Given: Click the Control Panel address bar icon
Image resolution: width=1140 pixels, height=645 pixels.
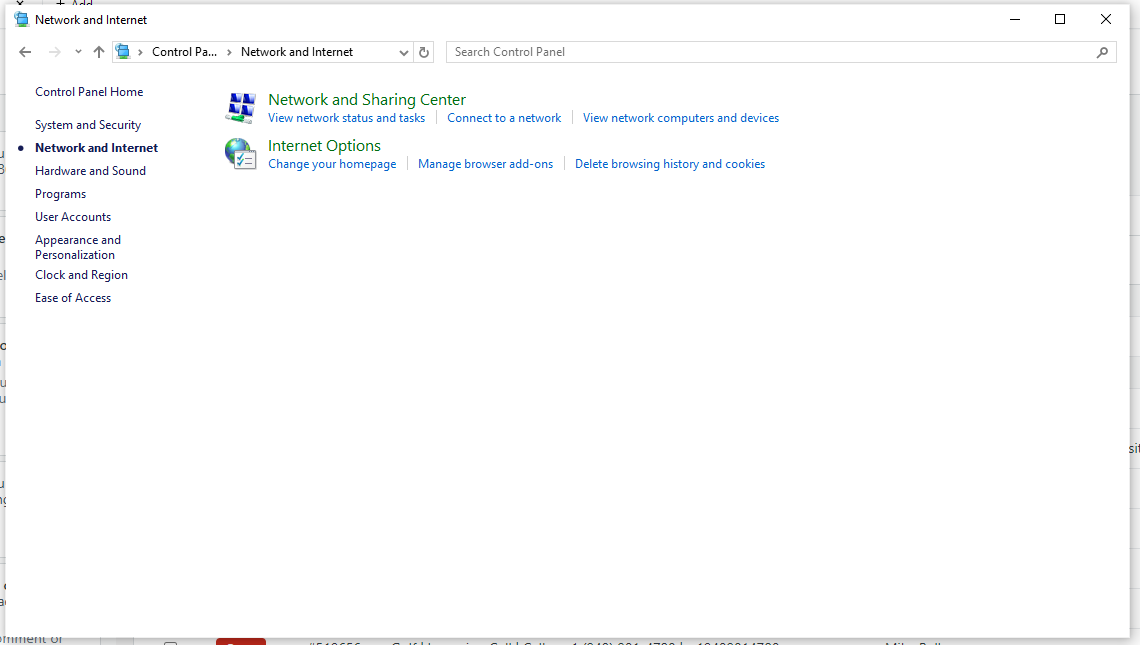Looking at the screenshot, I should 123,52.
